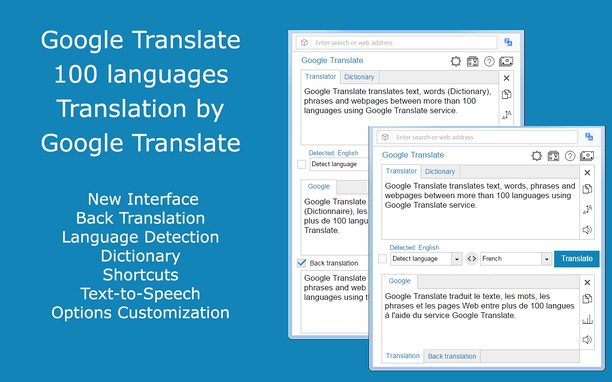Switch to the Translation bottom tab
The width and height of the screenshot is (612, 382).
pyautogui.click(x=402, y=356)
